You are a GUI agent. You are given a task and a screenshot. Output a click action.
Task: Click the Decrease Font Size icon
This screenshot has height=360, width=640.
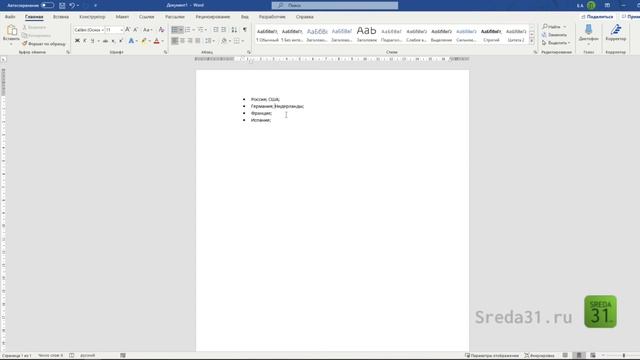click(136, 30)
